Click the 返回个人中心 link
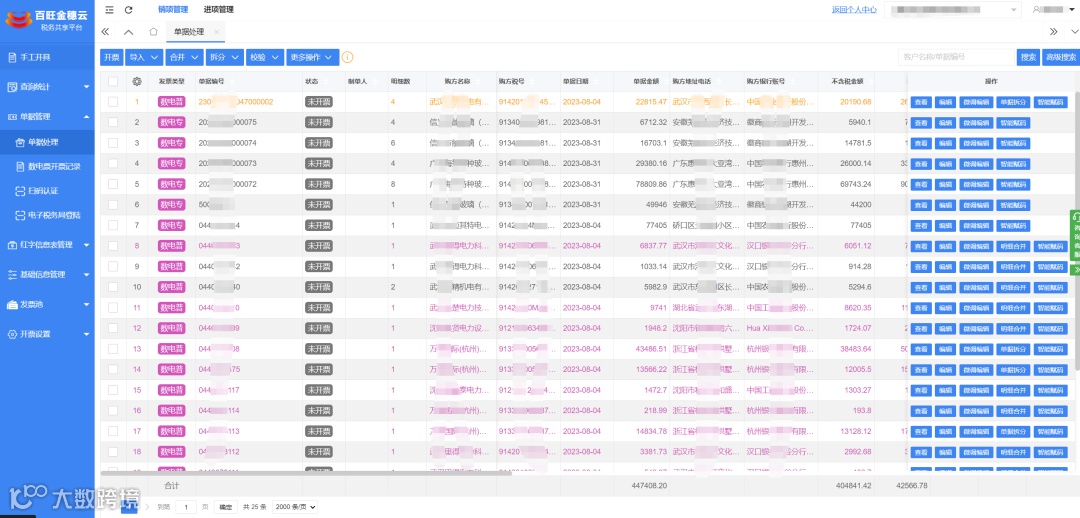This screenshot has width=1080, height=518. [x=854, y=10]
